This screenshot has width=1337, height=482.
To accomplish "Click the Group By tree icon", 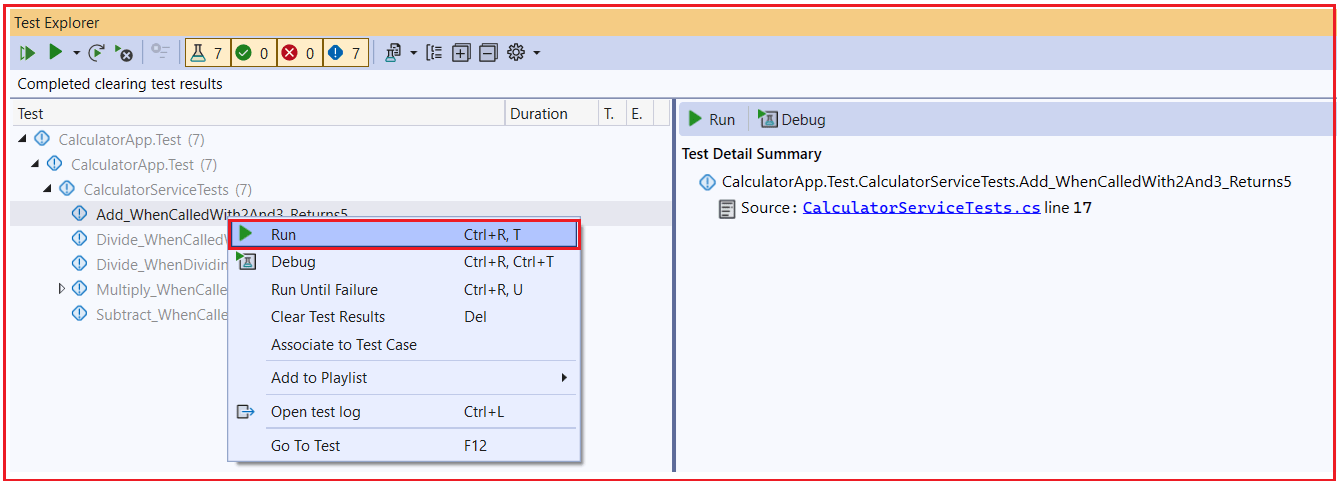I will 434,53.
